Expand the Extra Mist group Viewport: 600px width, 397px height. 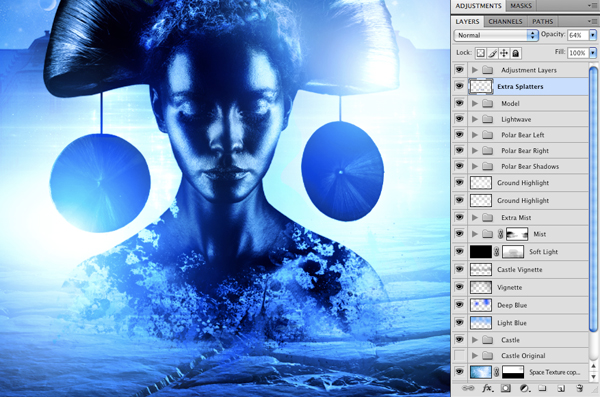click(474, 217)
